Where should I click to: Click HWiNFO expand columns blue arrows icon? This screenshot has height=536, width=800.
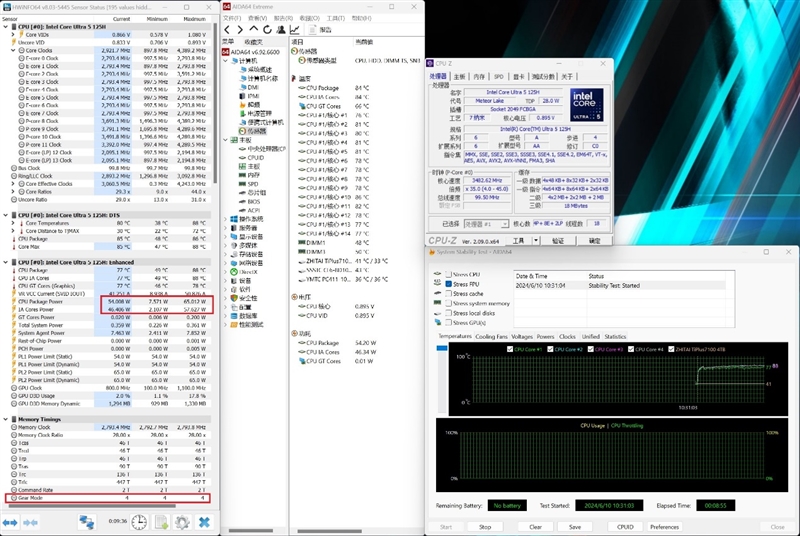10,522
